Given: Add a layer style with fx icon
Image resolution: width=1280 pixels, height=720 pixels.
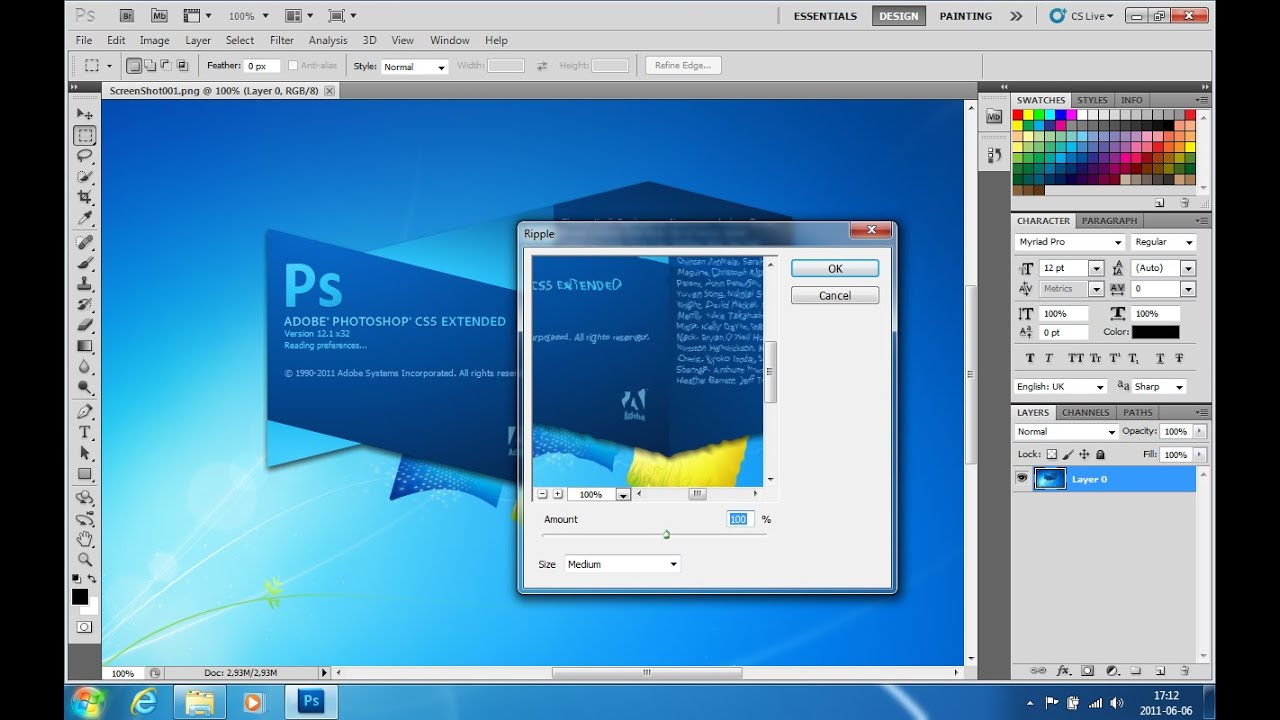Looking at the screenshot, I should click(x=1063, y=671).
